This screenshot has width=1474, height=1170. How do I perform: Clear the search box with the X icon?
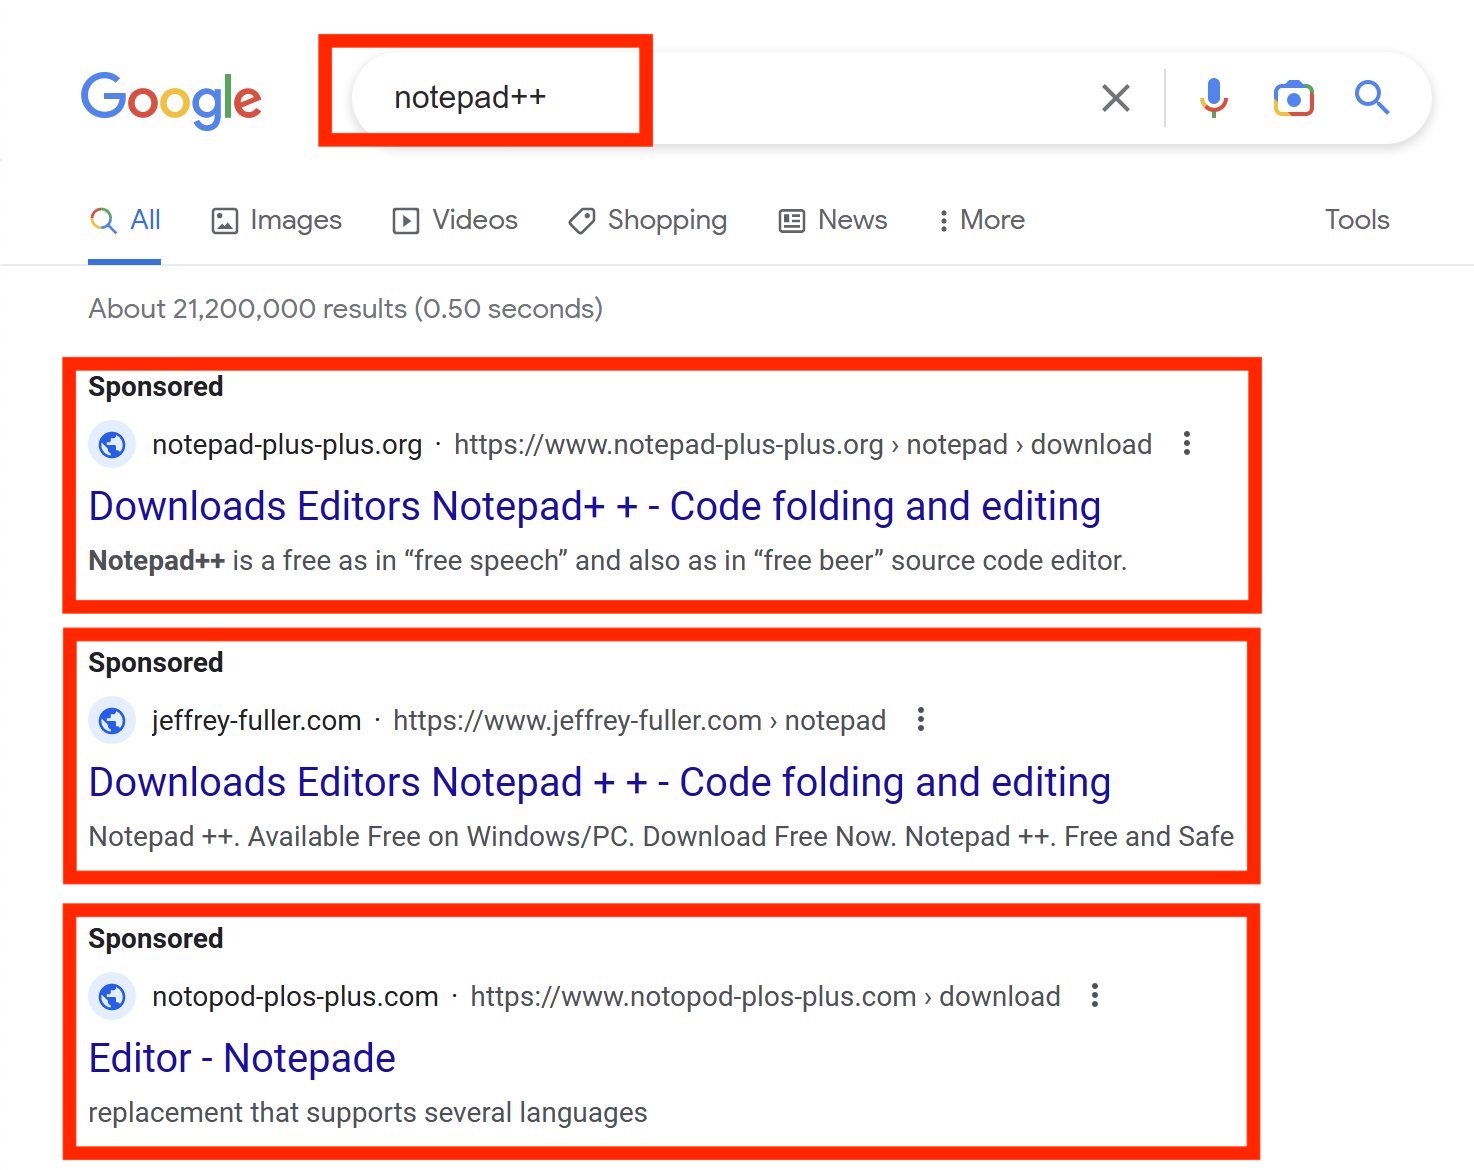[1115, 98]
